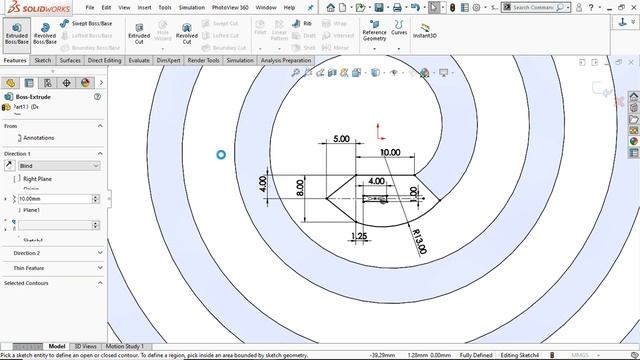Click the Open document icon
640x360 pixels.
(x=360, y=7)
